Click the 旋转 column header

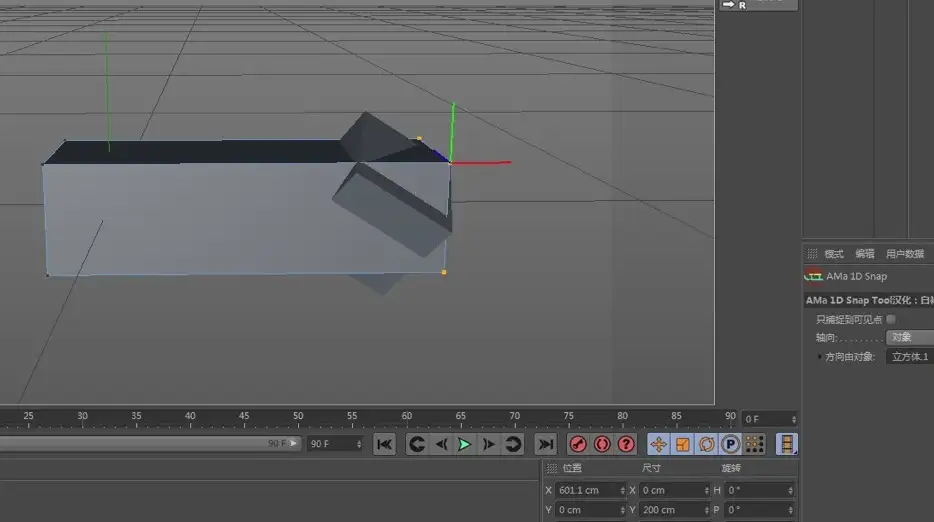731,468
